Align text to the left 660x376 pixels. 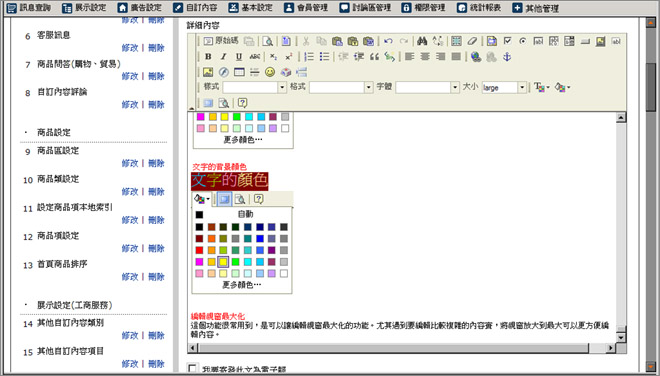410,56
